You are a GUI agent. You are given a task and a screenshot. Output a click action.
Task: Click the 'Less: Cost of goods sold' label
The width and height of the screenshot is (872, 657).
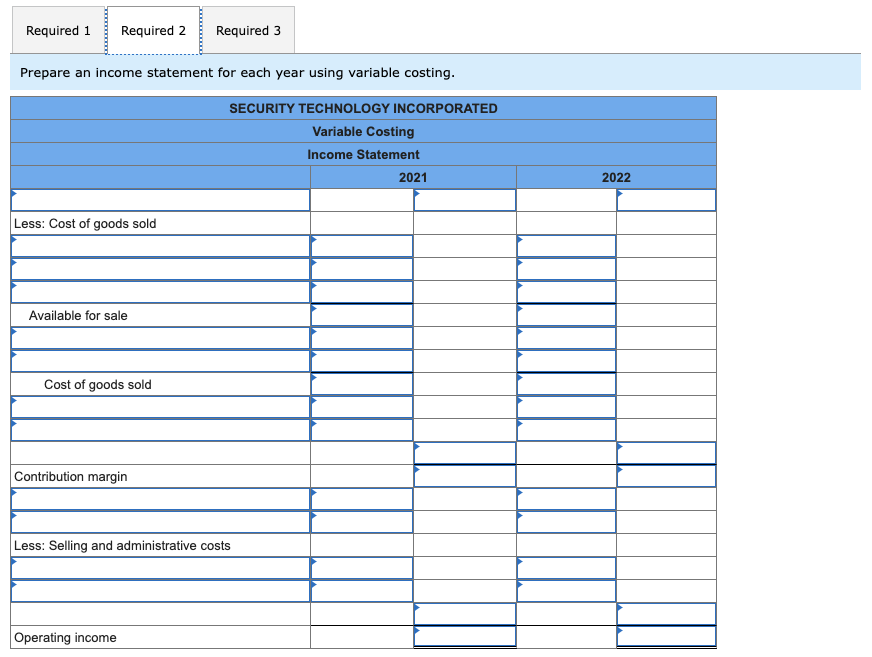click(x=85, y=224)
